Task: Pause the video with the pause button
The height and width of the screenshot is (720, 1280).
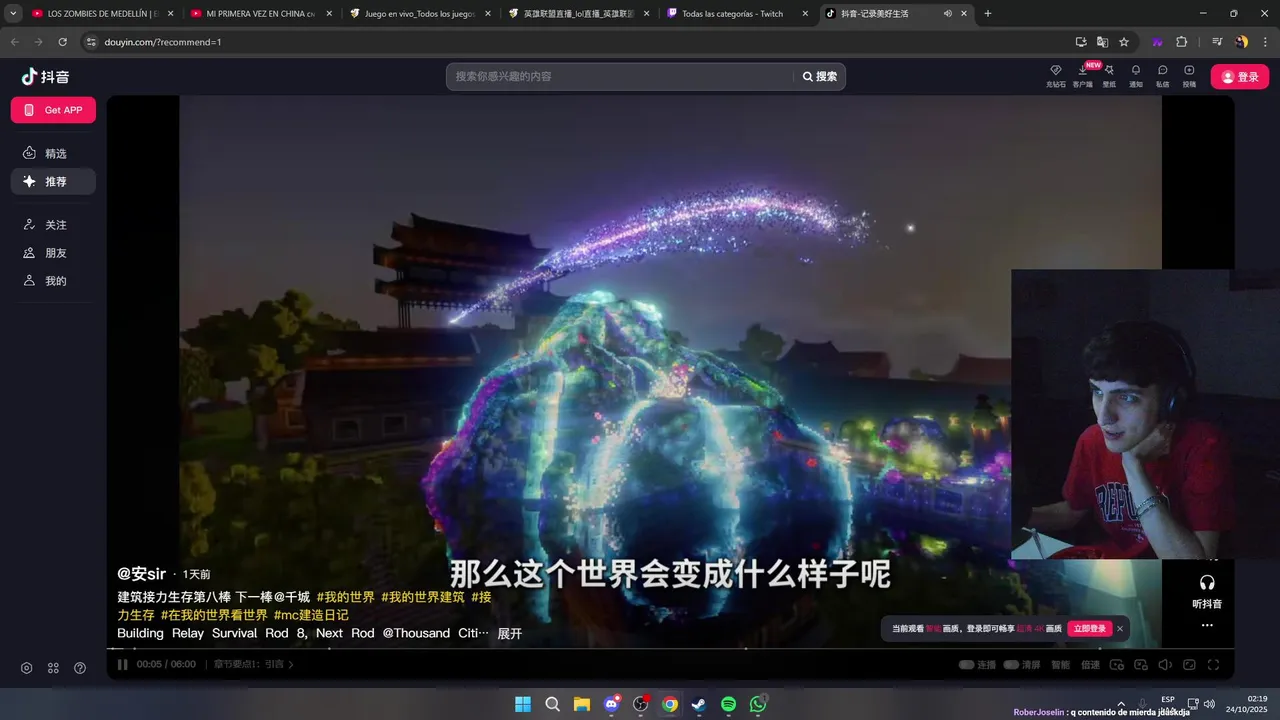Action: 123,664
